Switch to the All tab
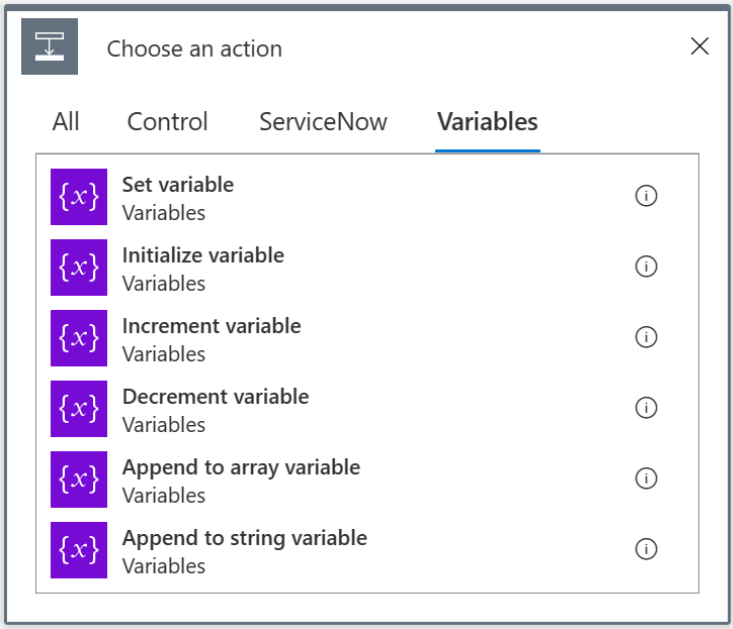This screenshot has height=629, width=733. pos(66,122)
